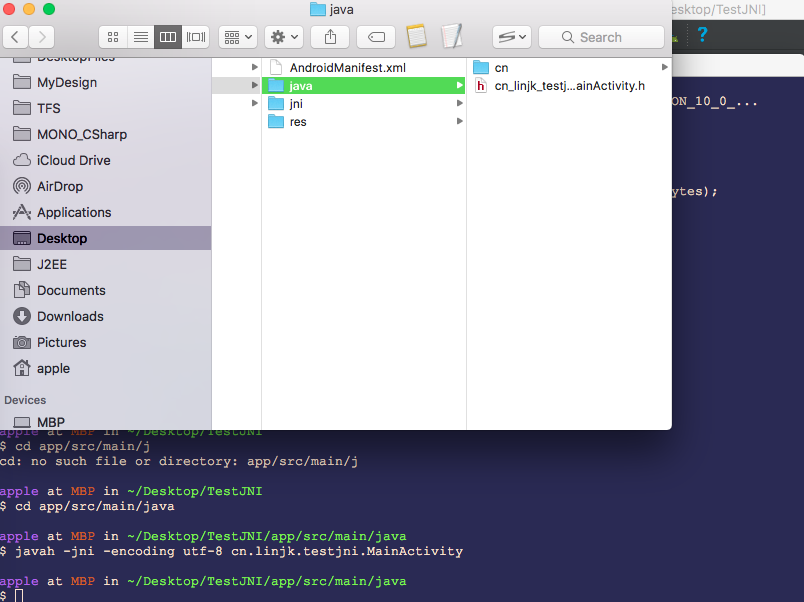Expand the jni folder arrow
Image resolution: width=804 pixels, height=602 pixels.
pos(460,103)
